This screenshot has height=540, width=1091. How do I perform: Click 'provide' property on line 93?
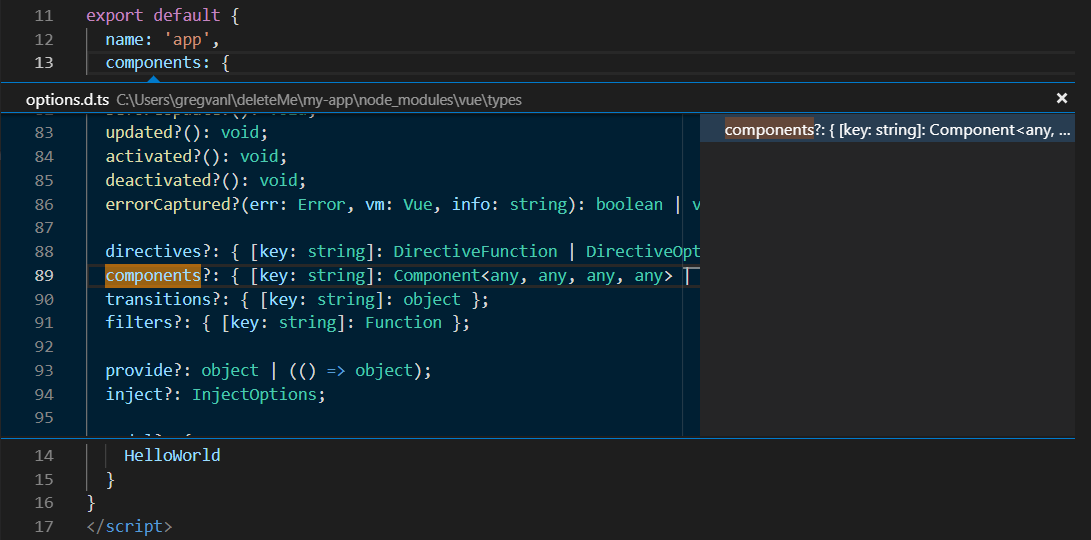click(x=139, y=371)
